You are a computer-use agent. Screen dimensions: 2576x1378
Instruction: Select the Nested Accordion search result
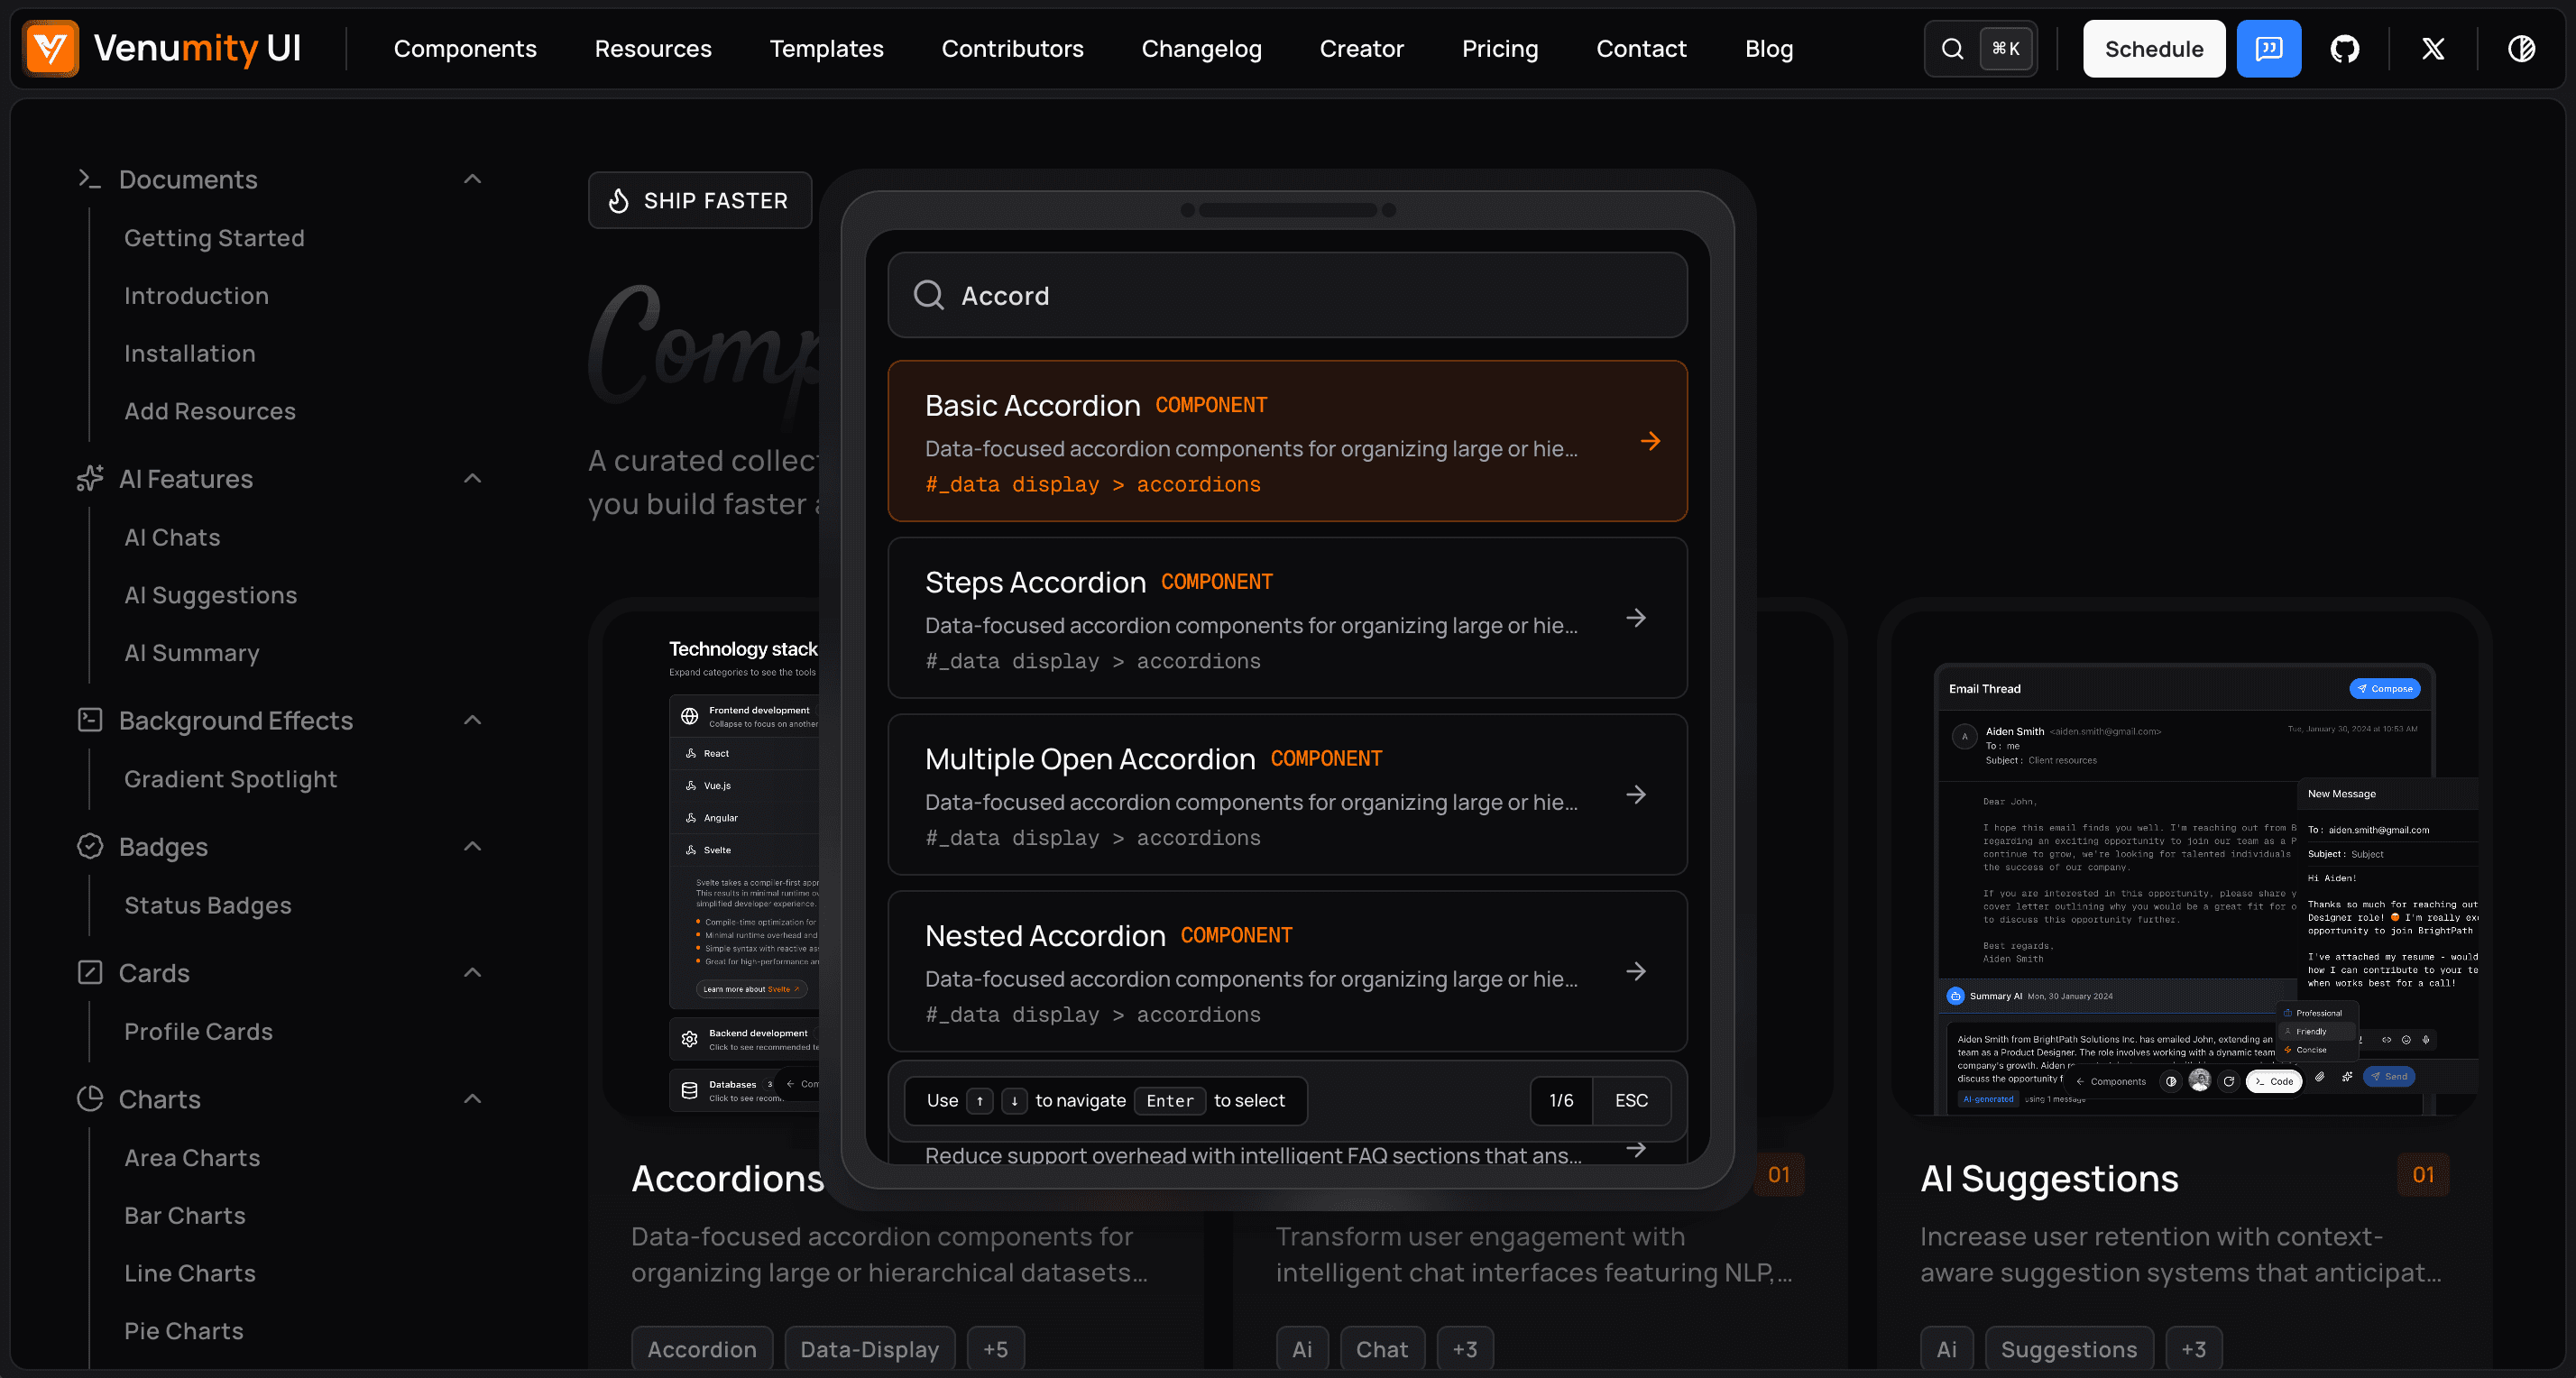pyautogui.click(x=1287, y=971)
